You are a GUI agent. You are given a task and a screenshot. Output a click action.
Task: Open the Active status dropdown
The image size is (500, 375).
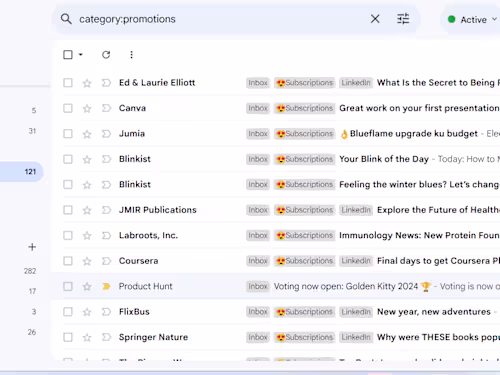pos(472,20)
